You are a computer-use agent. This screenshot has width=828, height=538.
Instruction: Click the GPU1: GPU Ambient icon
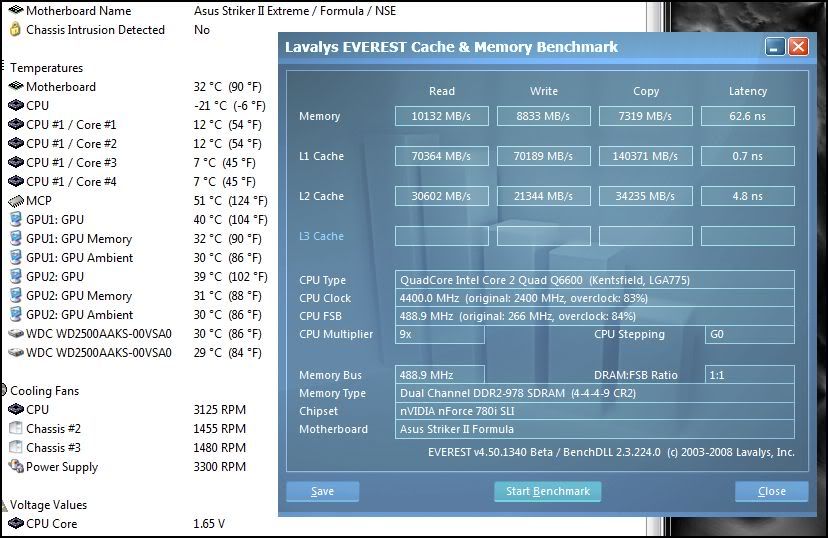[x=16, y=257]
